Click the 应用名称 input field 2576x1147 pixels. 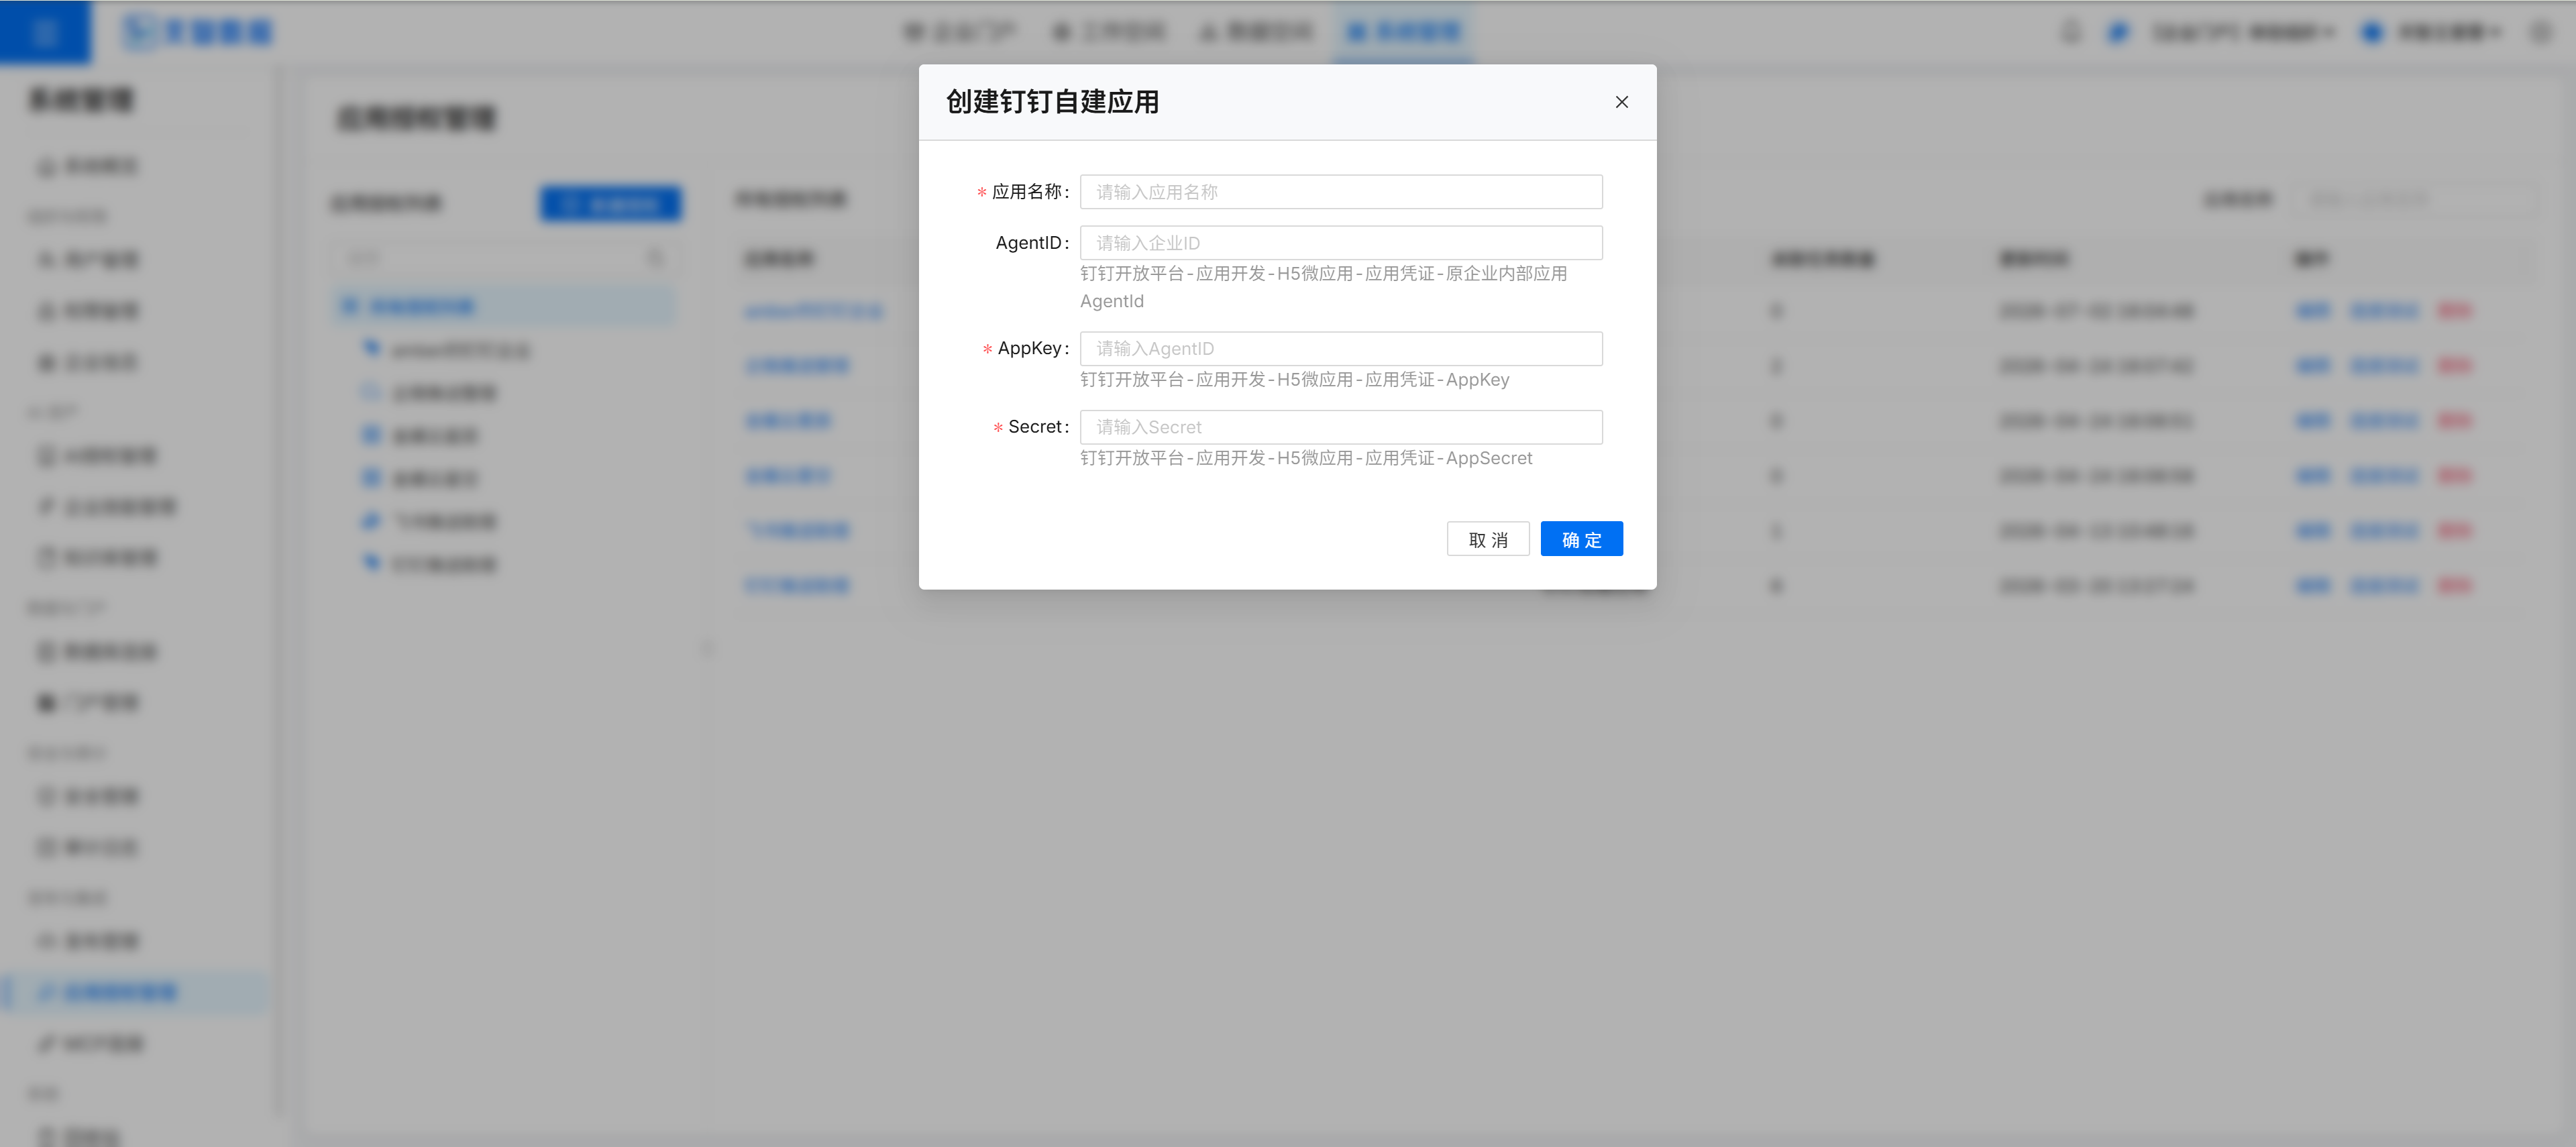pos(1340,192)
